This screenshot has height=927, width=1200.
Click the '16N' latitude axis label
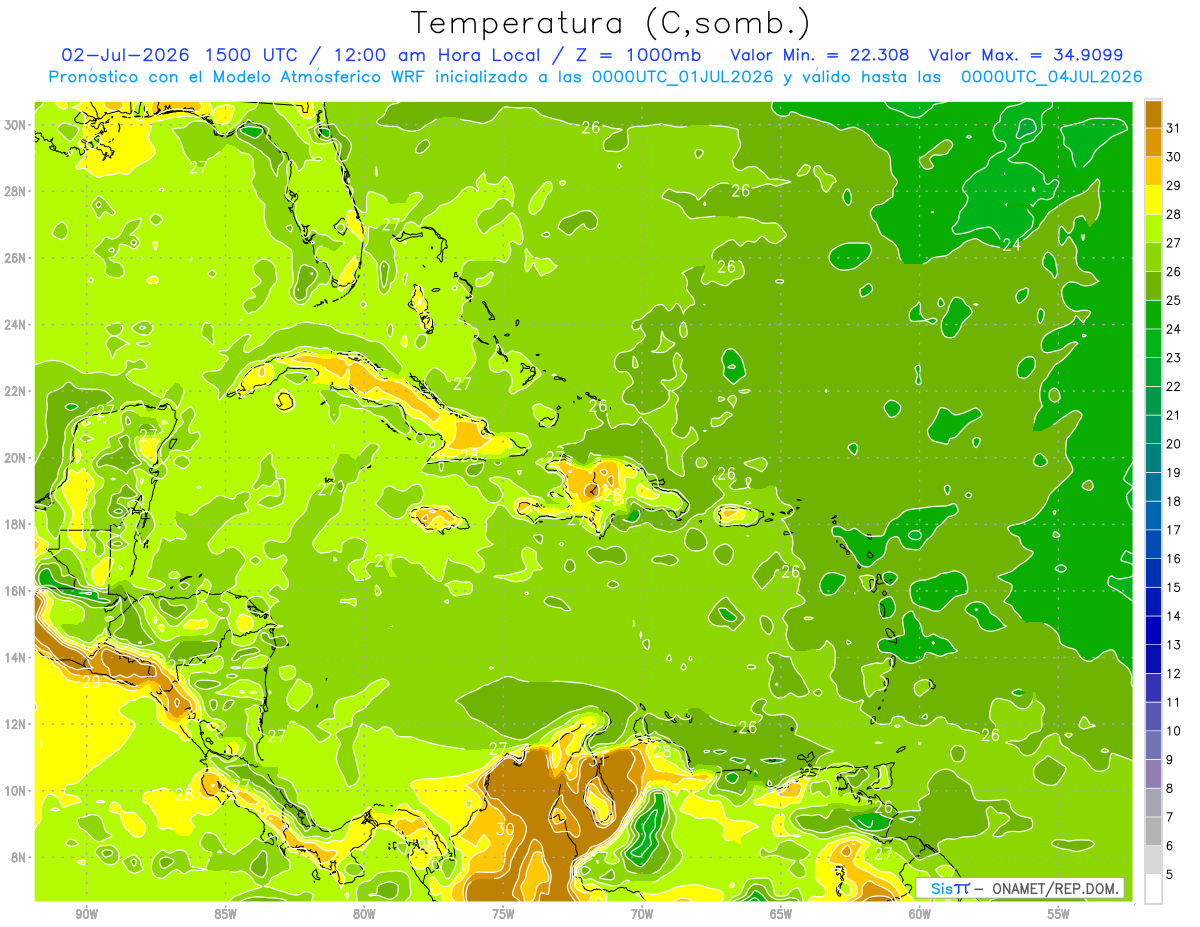17,591
